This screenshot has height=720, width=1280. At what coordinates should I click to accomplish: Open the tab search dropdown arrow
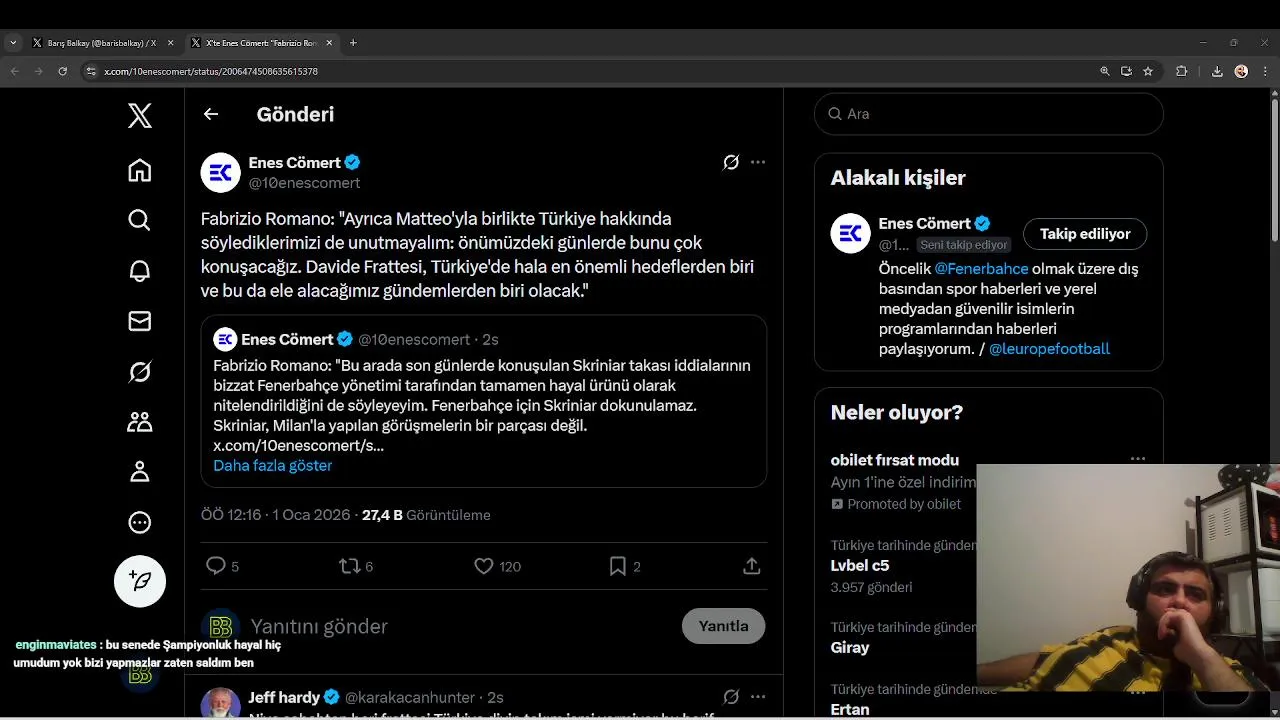(13, 43)
